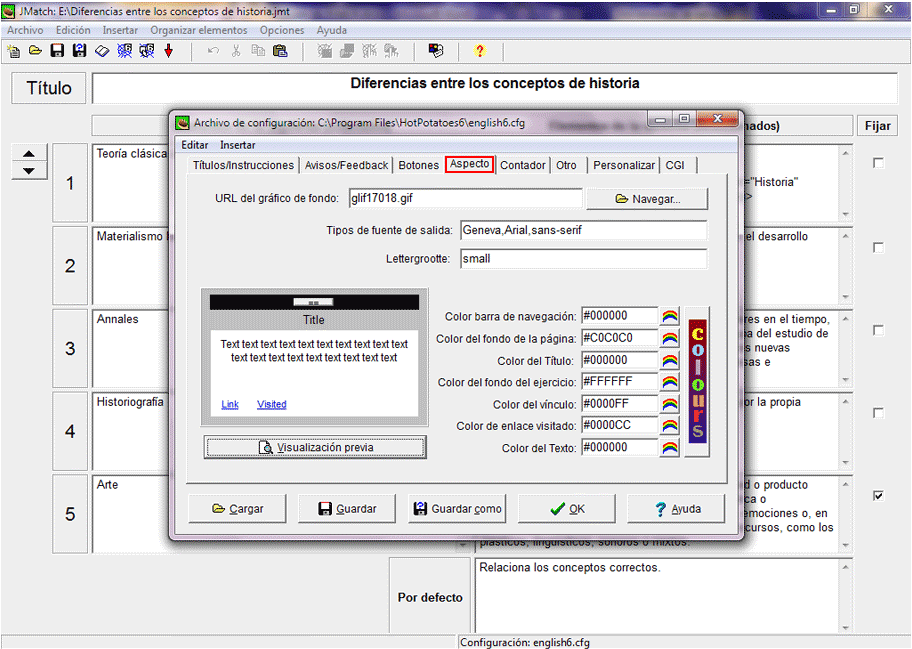Click the Navegar... browse button

(647, 199)
